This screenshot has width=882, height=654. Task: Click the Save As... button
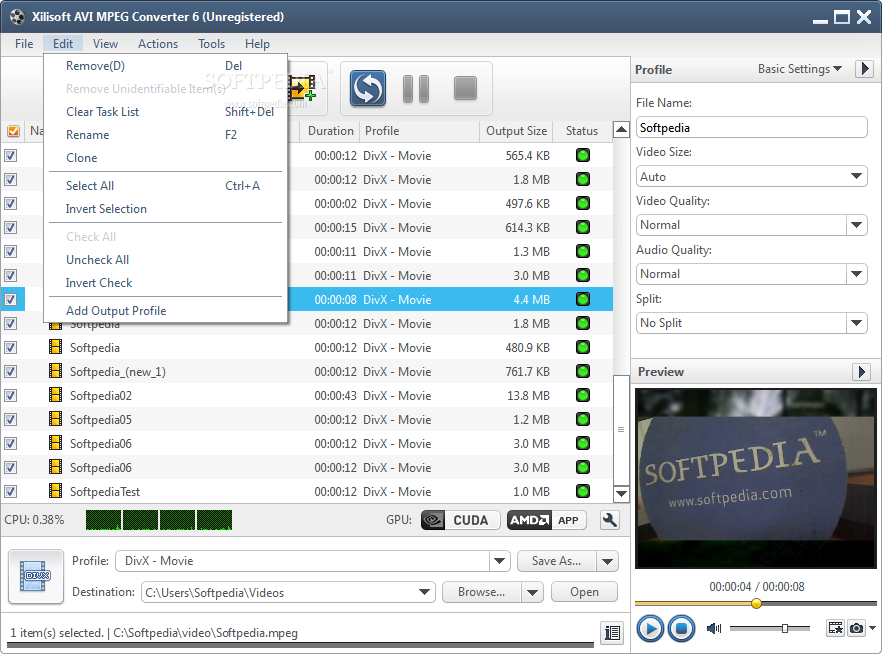[556, 561]
